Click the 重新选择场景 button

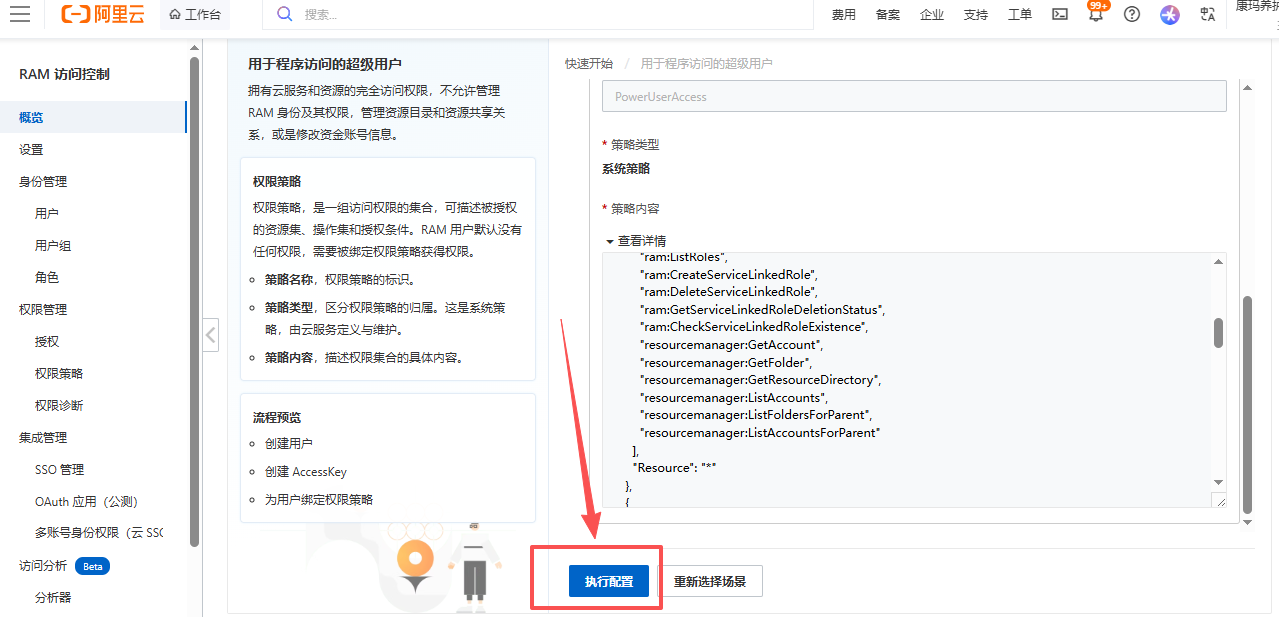[709, 581]
